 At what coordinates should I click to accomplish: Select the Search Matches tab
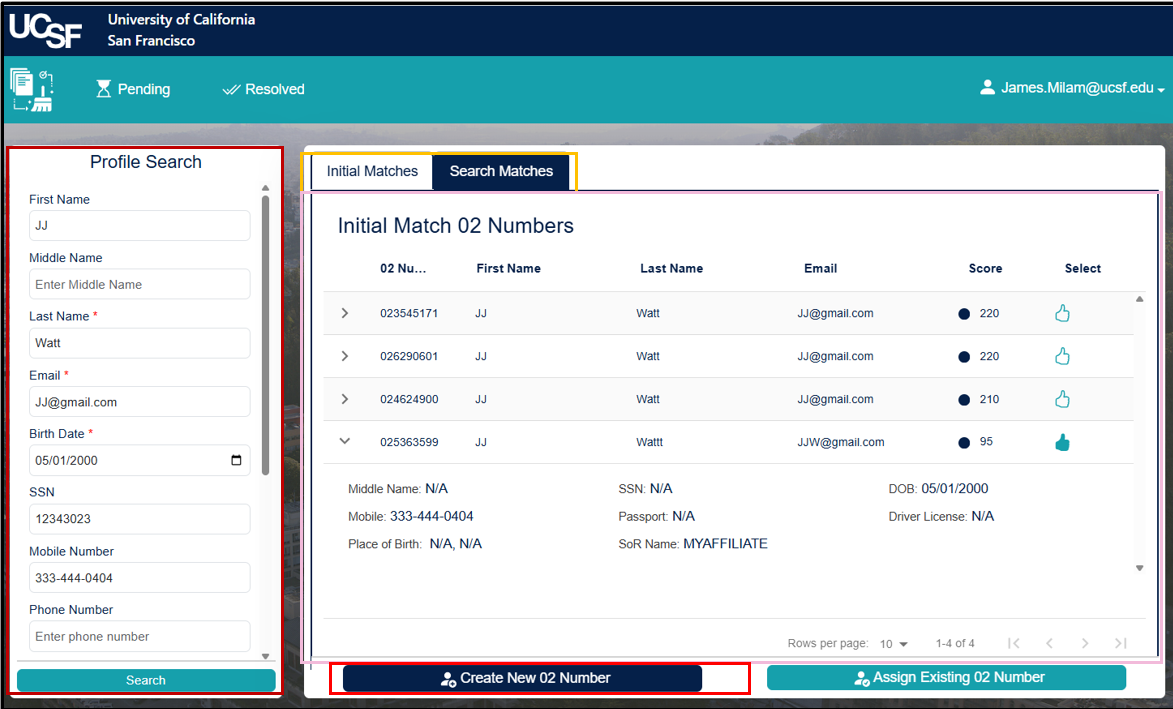point(501,171)
